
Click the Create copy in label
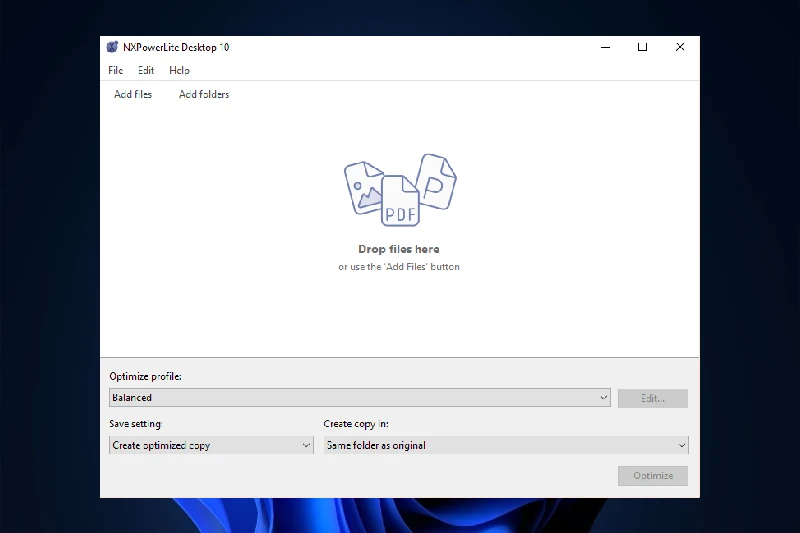click(x=356, y=424)
